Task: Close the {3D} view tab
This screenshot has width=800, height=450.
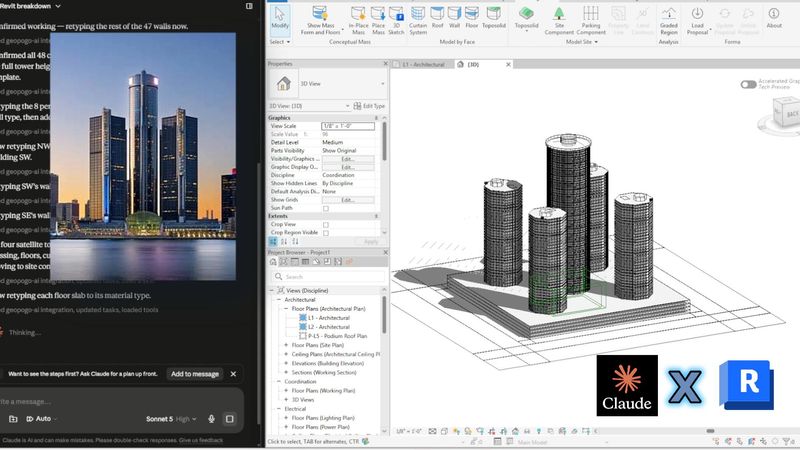Action: coord(508,64)
